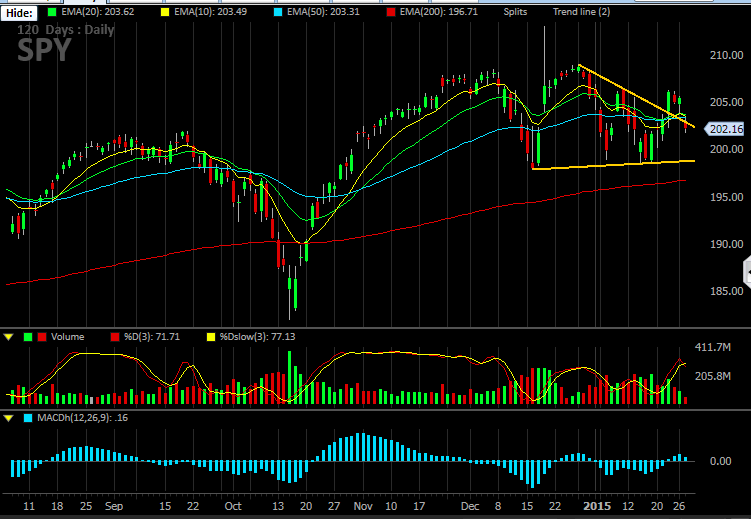
Task: Click the Oct date axis label
Action: click(x=233, y=507)
